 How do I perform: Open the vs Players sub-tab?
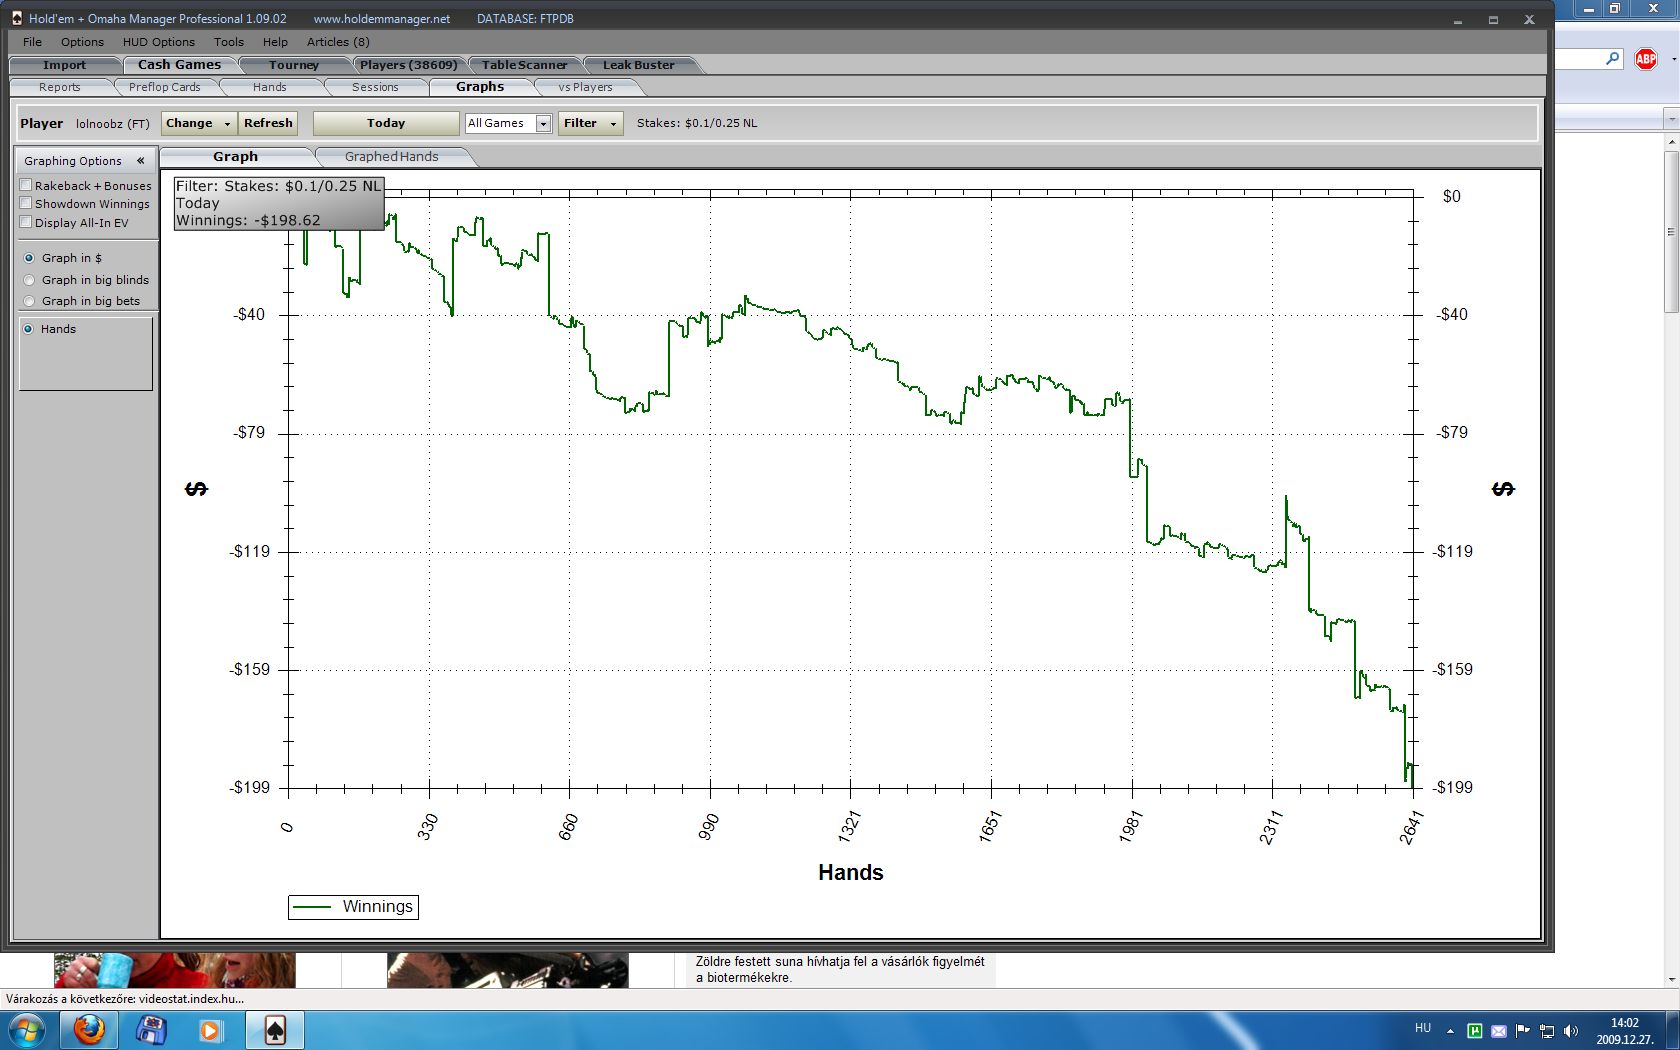[x=585, y=87]
